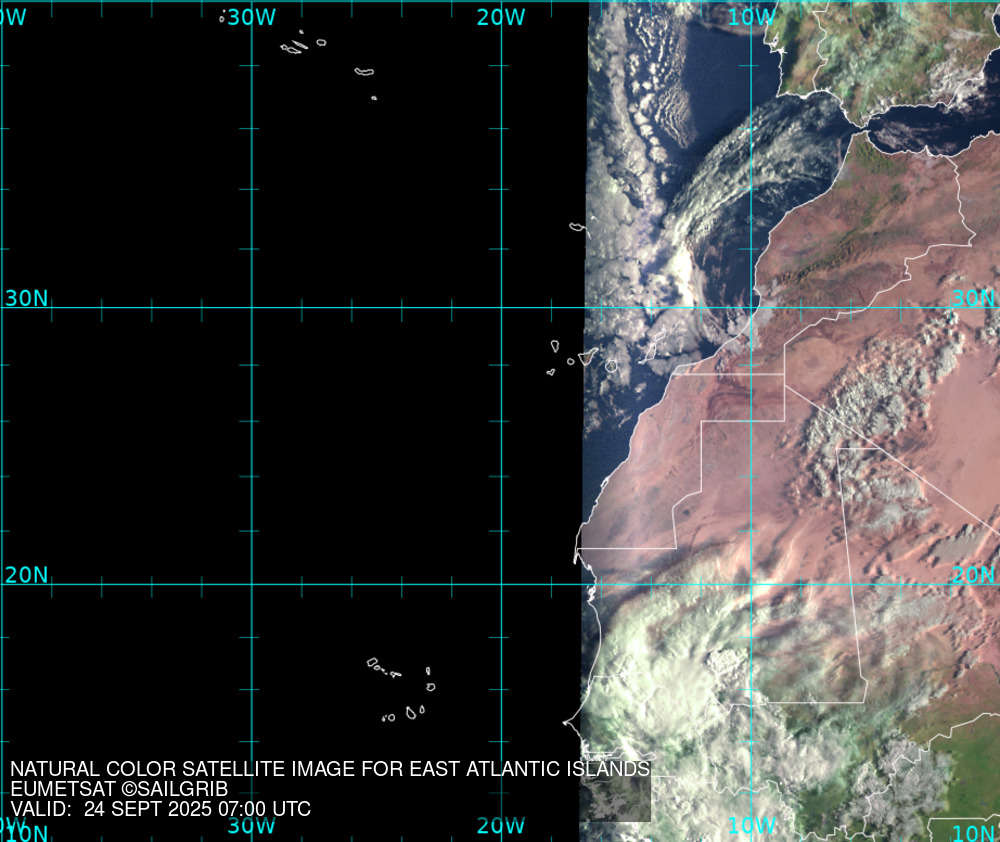The height and width of the screenshot is (842, 1000).
Task: Click the 30N and 30W grid line intersection
Action: pos(251,308)
